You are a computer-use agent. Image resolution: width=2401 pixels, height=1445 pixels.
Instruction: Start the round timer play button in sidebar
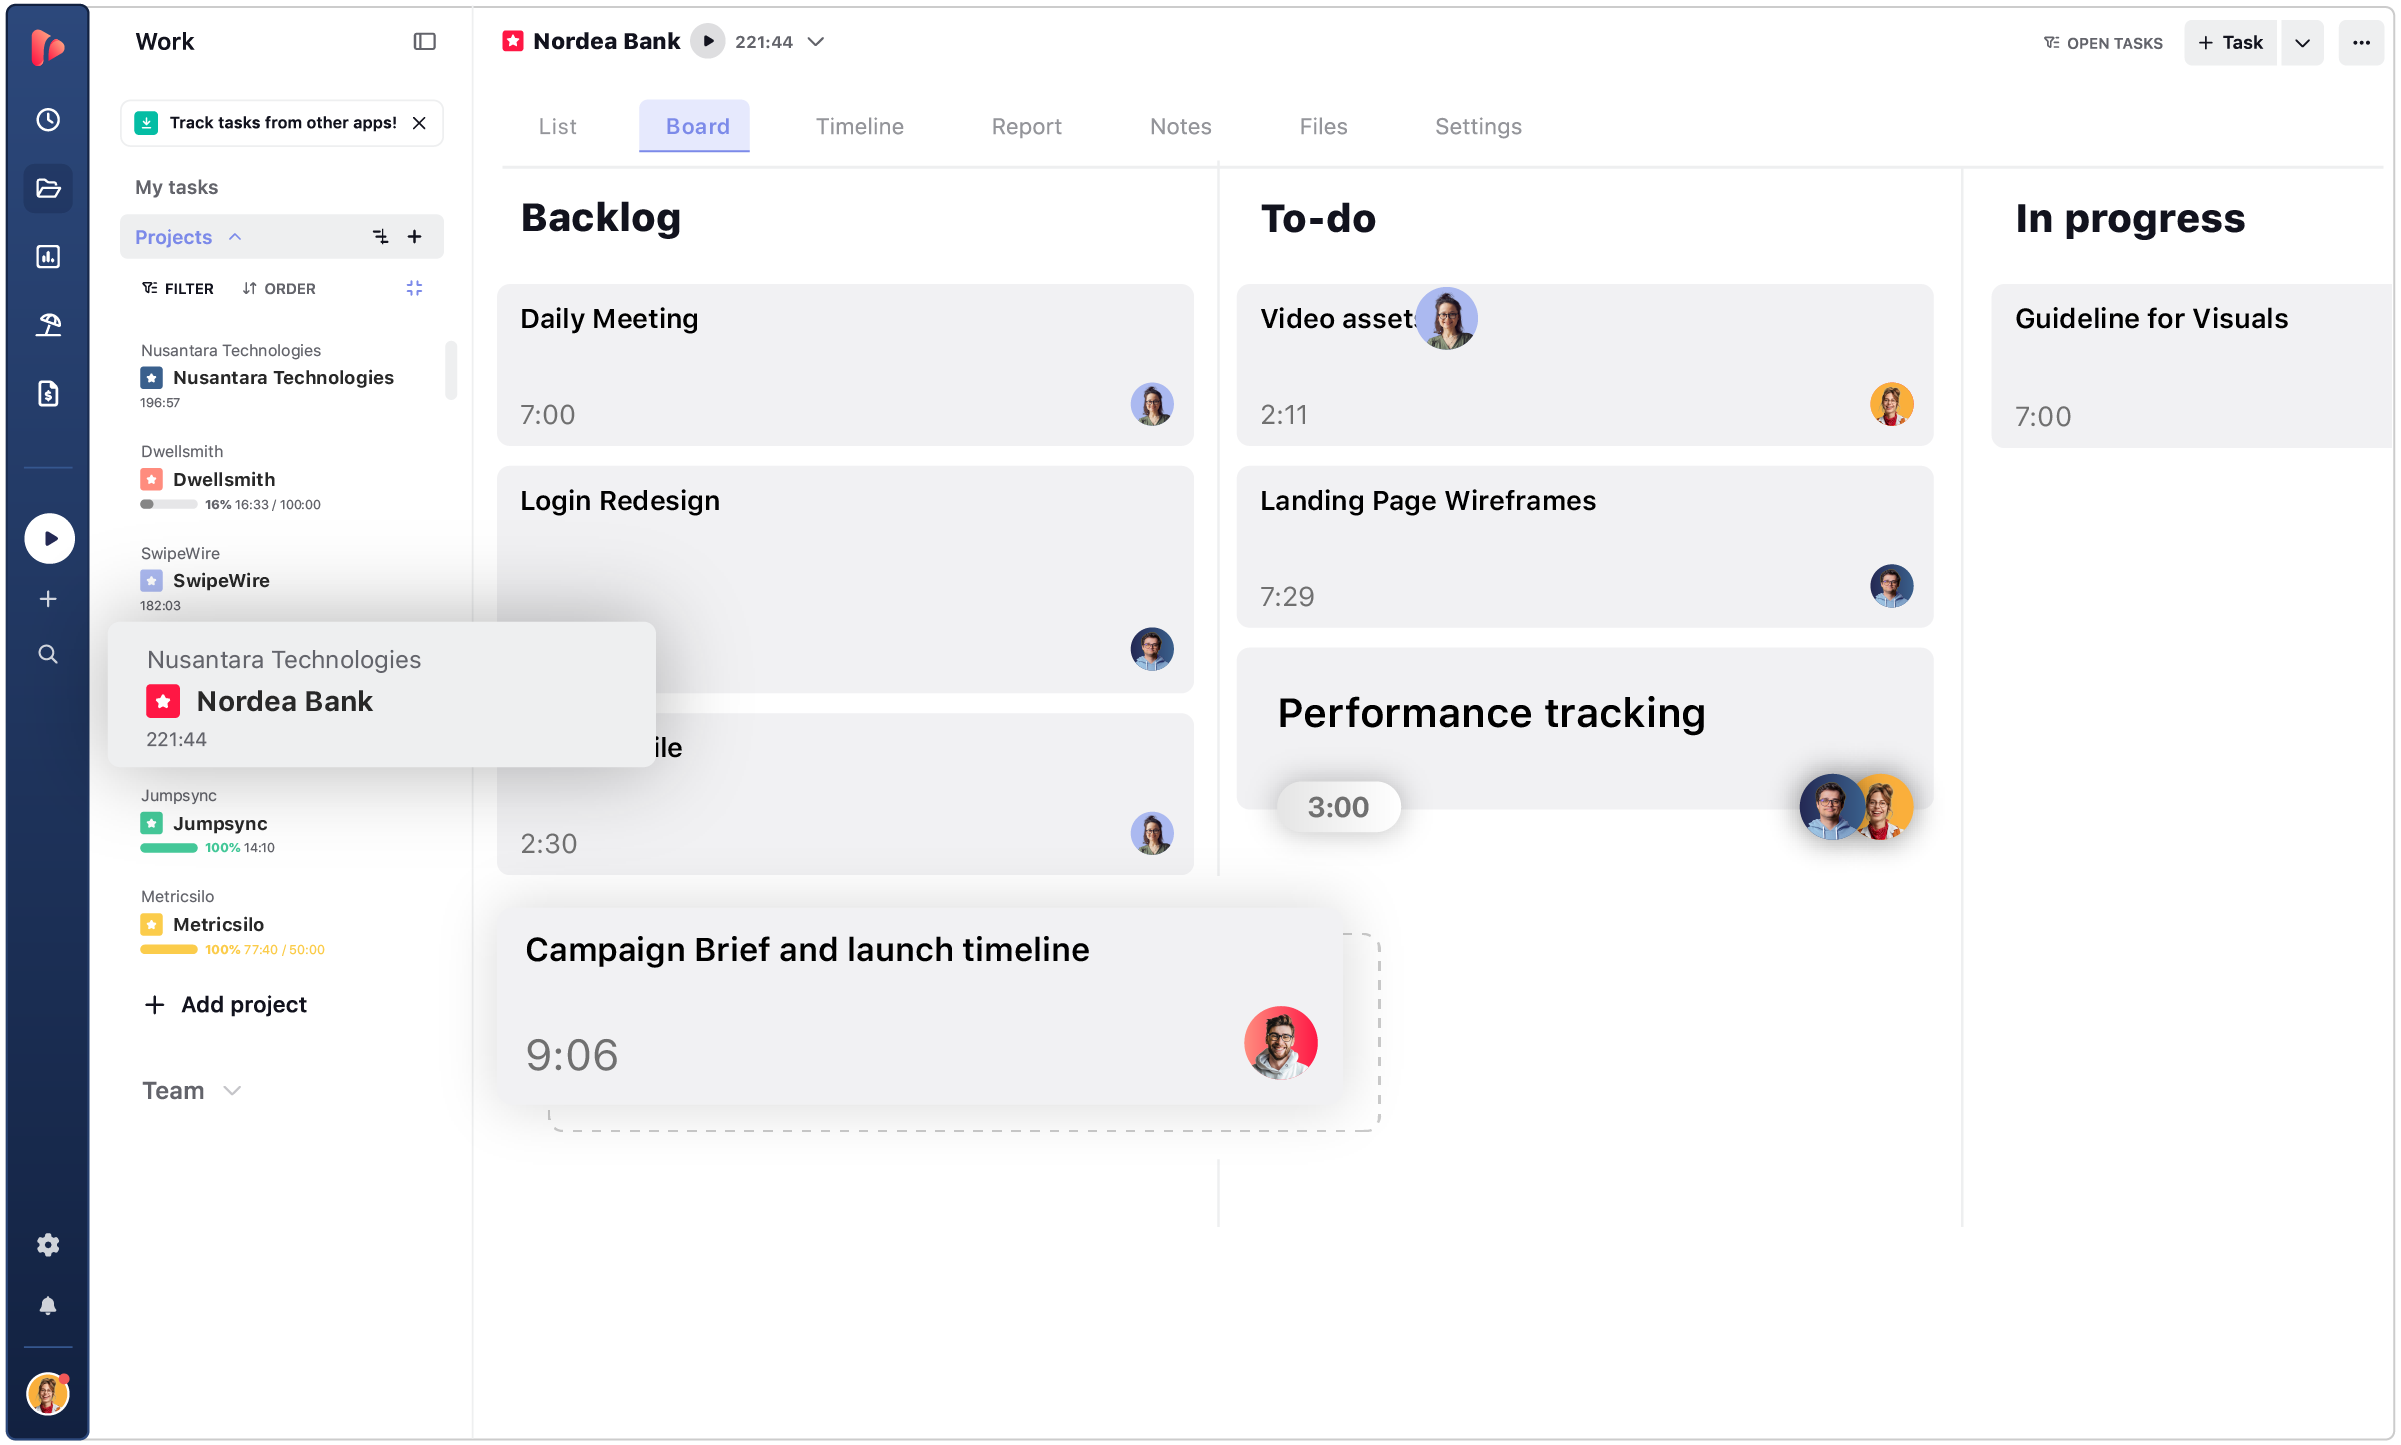point(49,539)
